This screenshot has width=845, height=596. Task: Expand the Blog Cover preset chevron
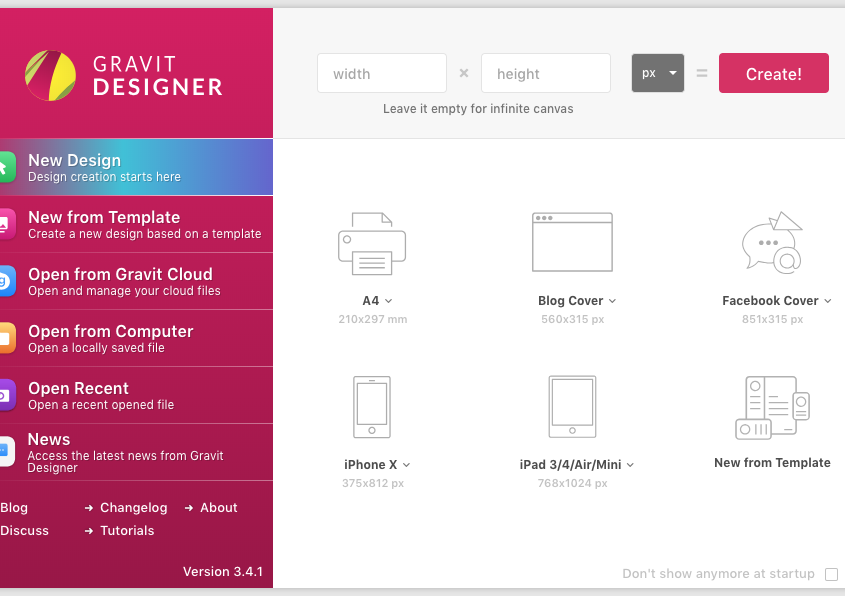(x=612, y=301)
